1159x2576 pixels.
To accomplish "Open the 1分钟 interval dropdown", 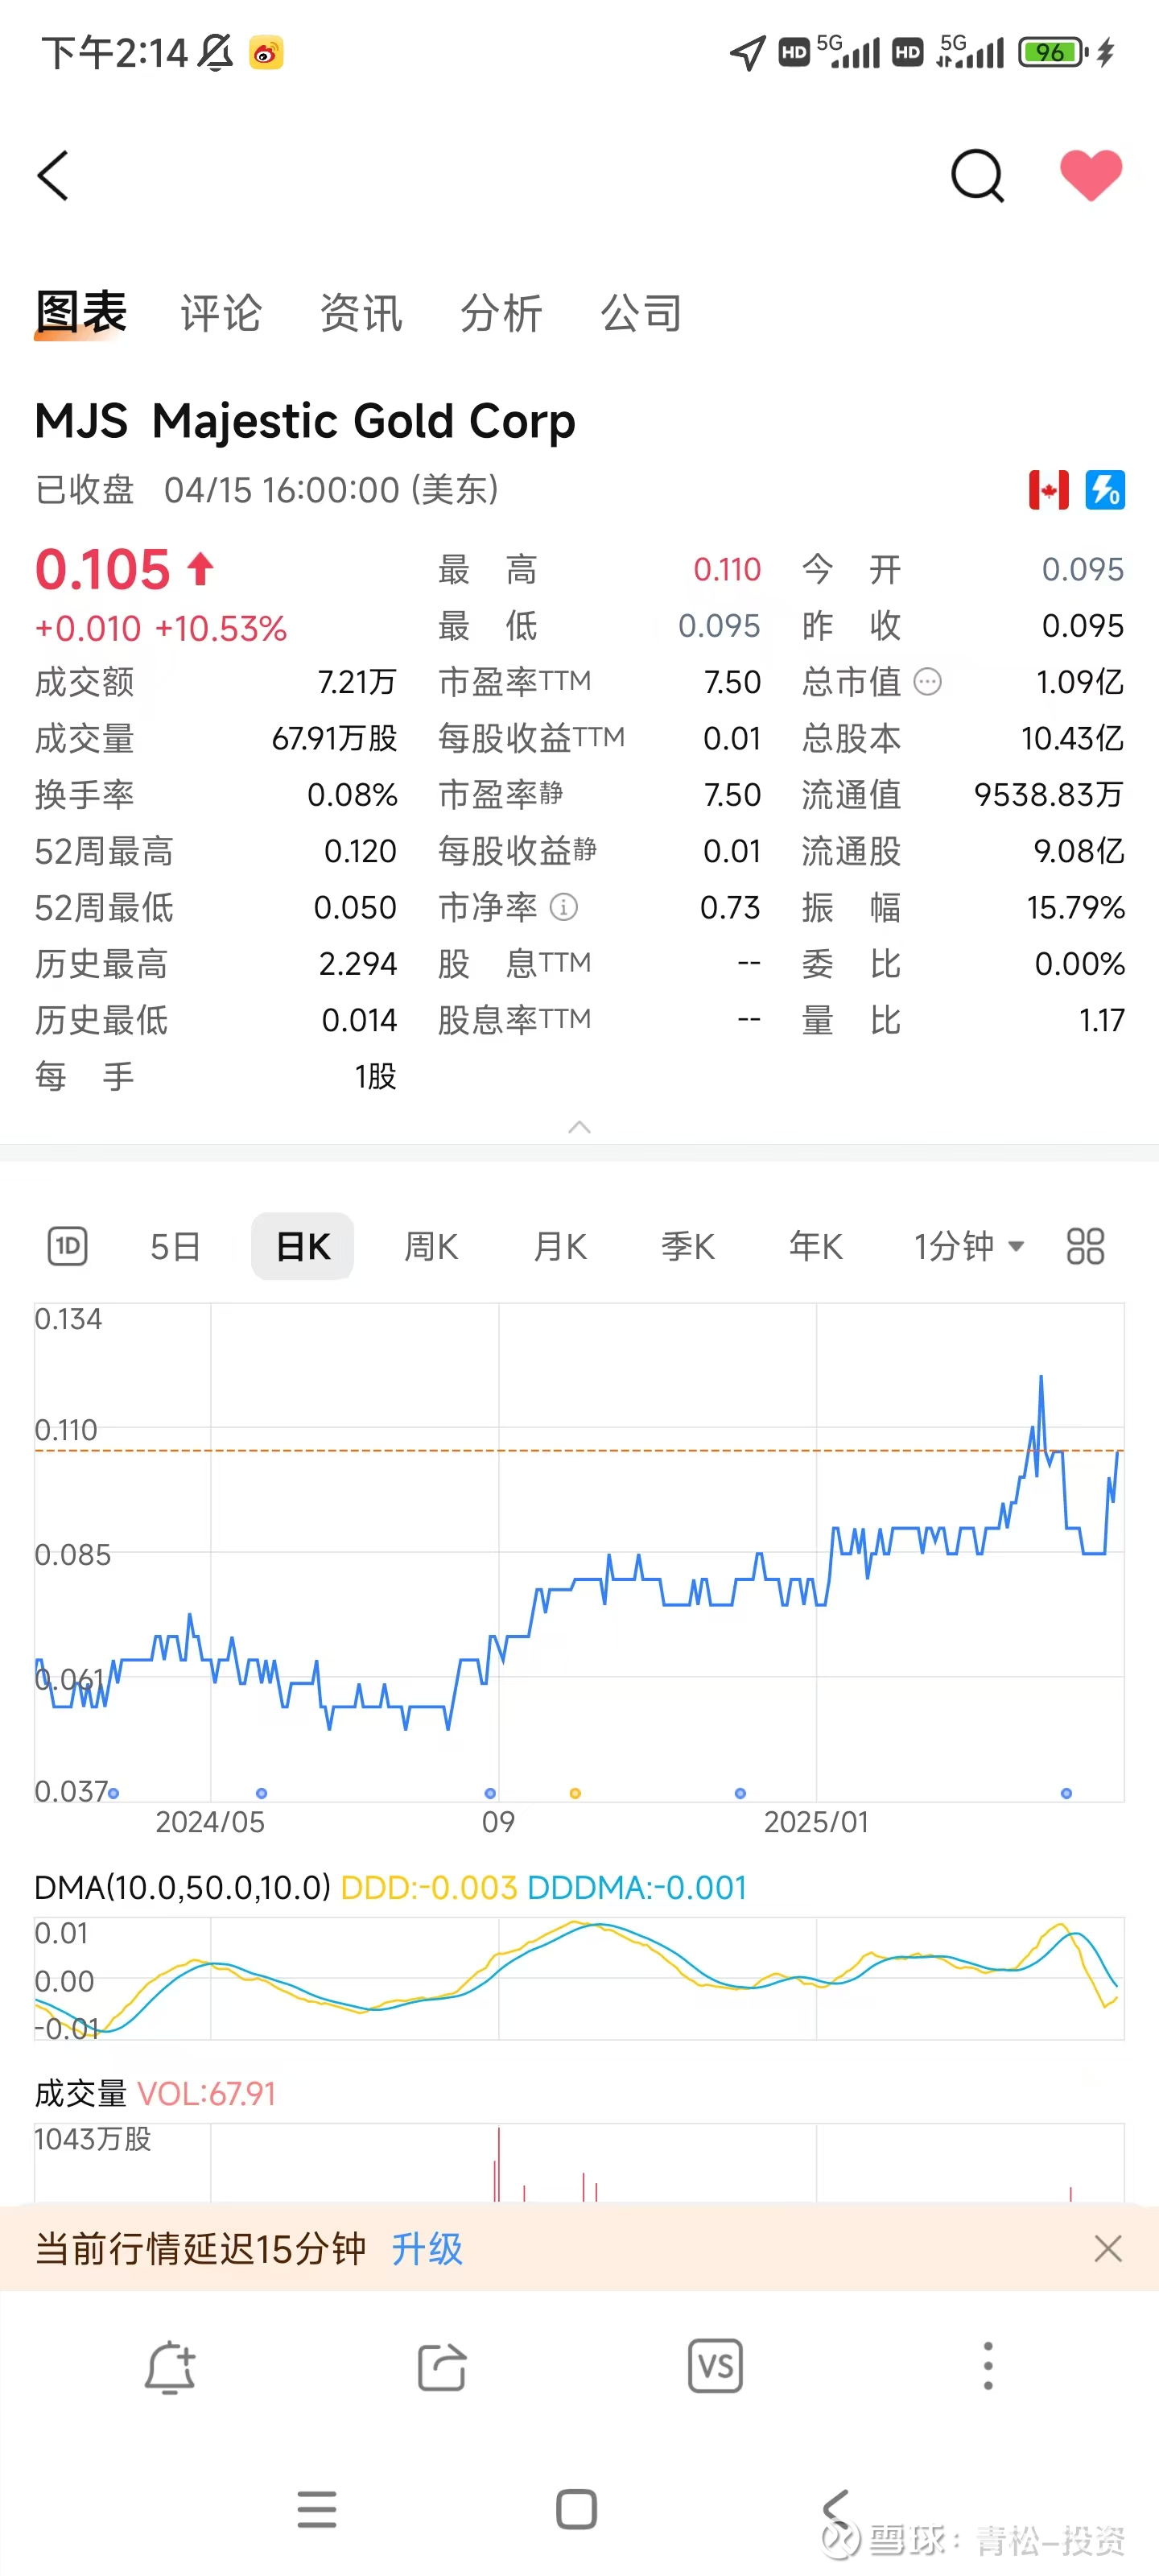I will [969, 1247].
